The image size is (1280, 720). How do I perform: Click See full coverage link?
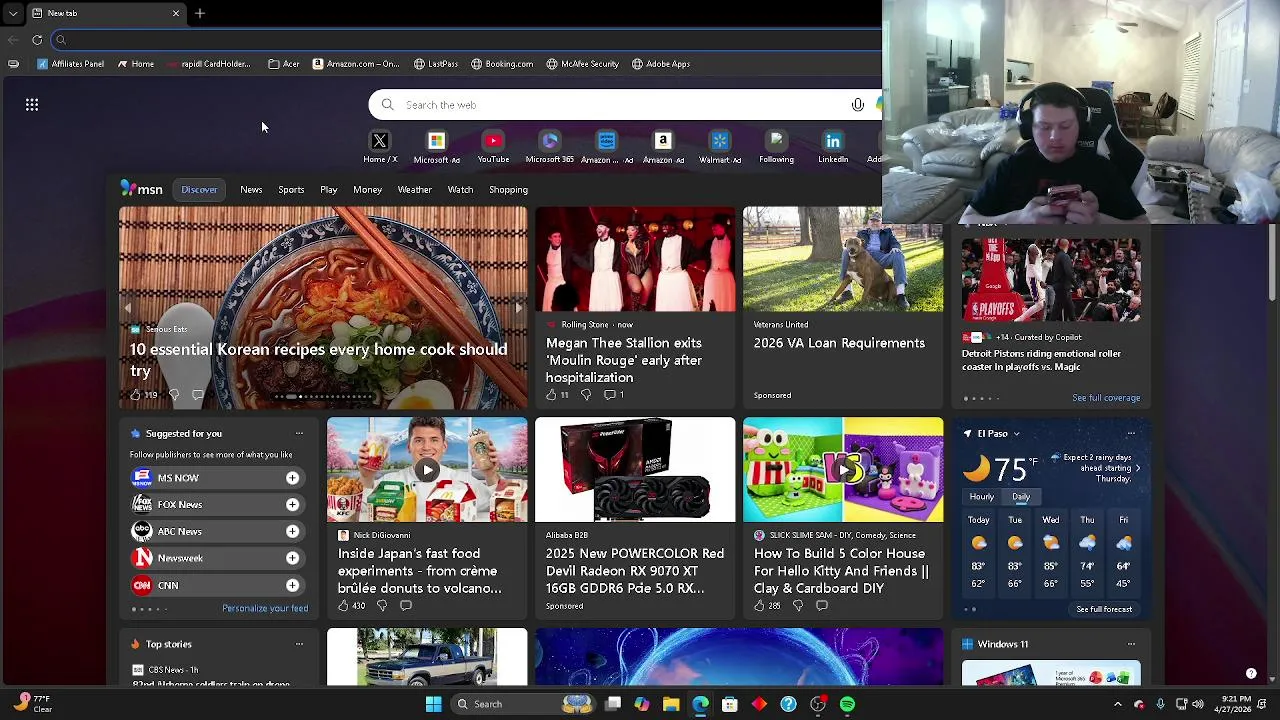1106,398
